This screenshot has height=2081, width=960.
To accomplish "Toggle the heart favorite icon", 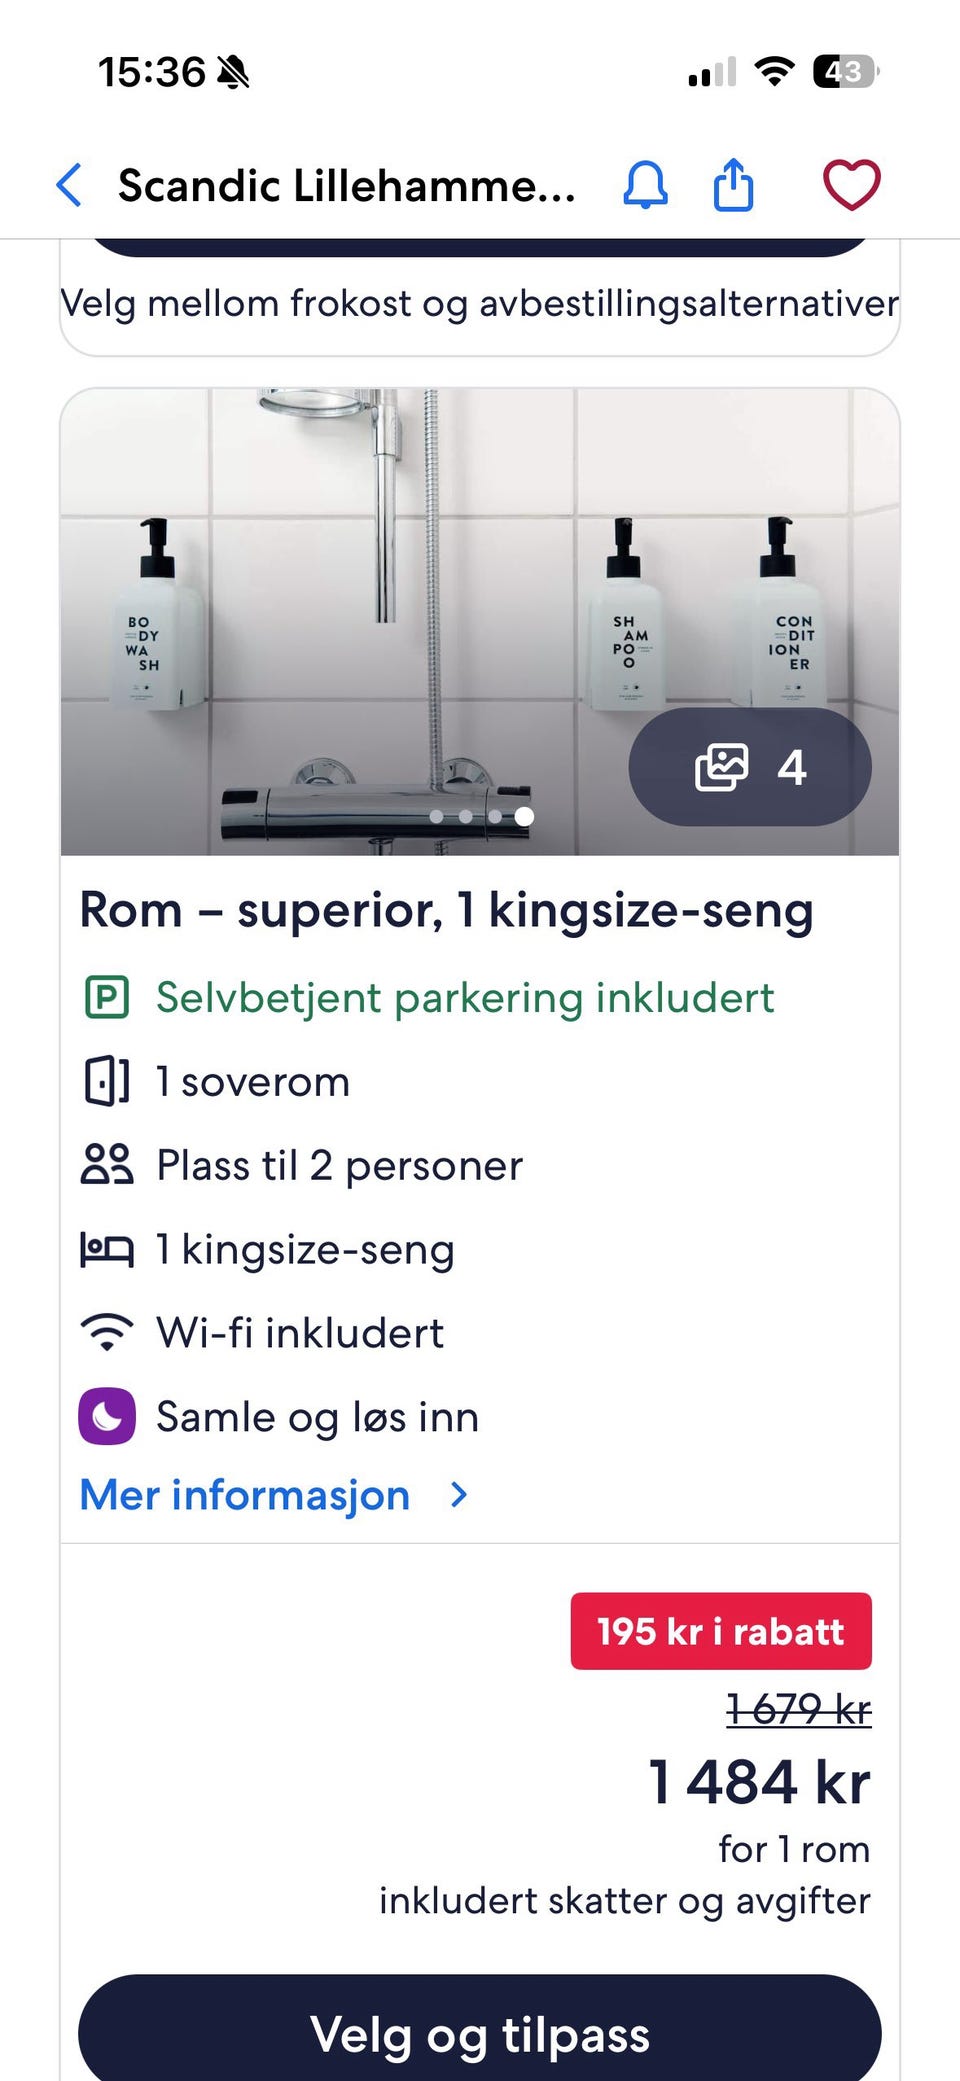I will point(851,185).
